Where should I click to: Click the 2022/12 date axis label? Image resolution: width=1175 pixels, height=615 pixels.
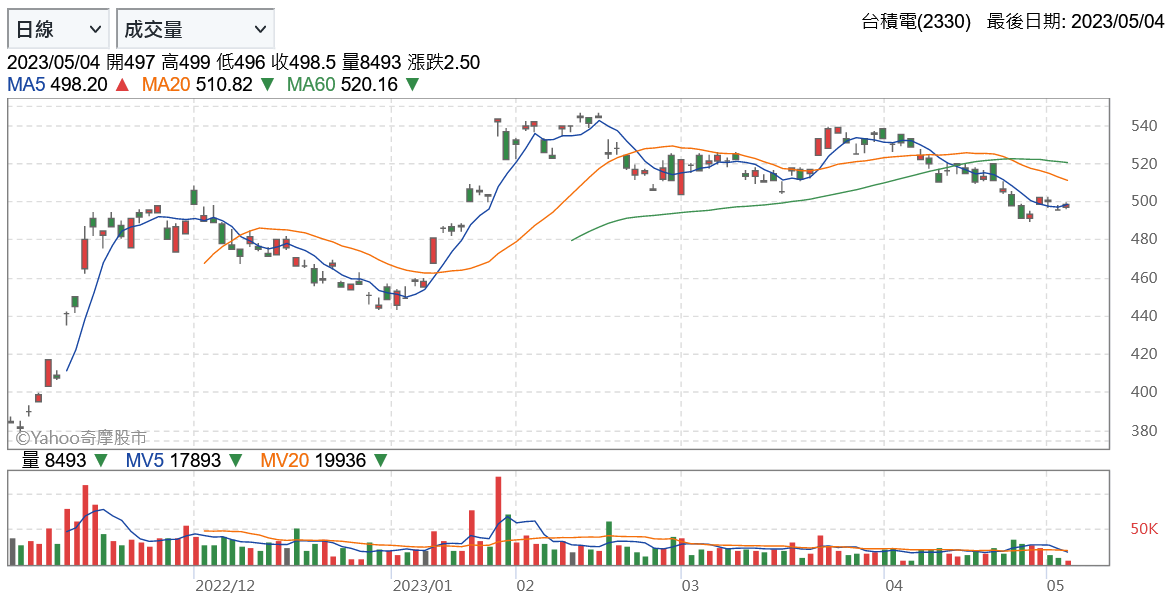pyautogui.click(x=225, y=586)
